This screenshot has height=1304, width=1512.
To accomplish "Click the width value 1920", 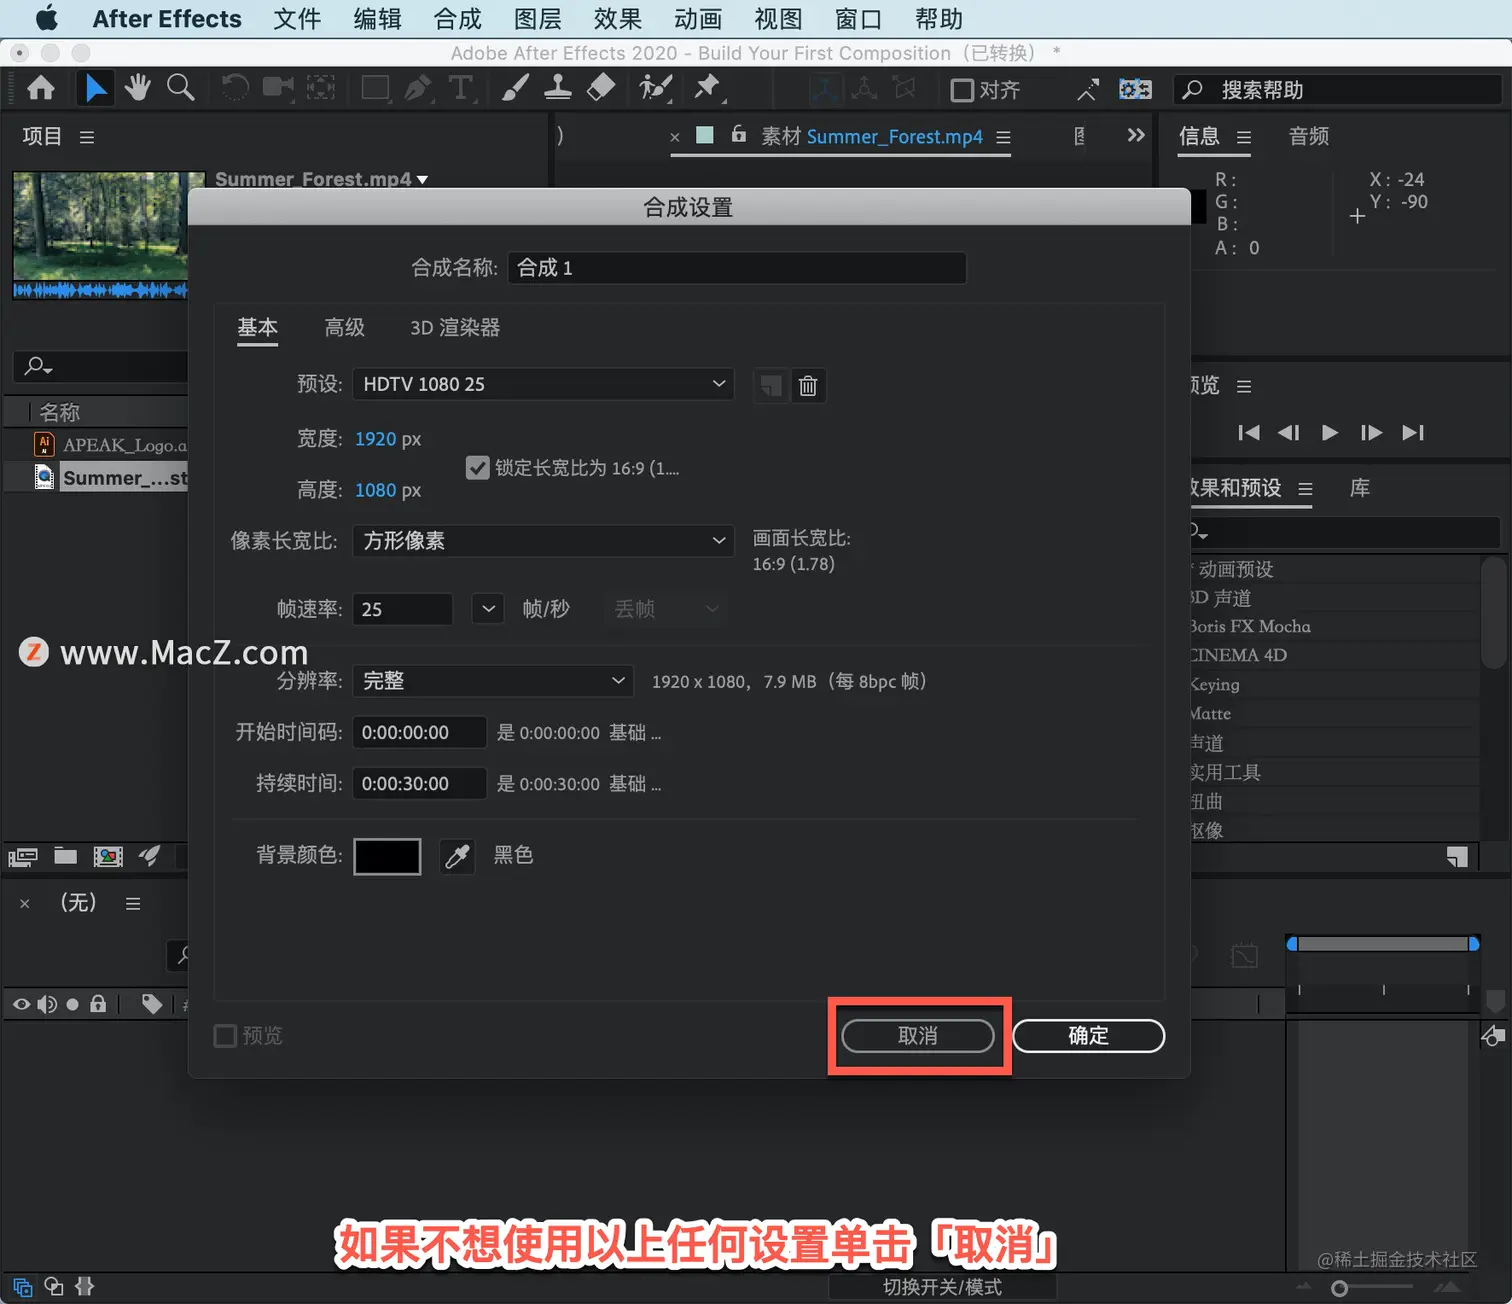I will click(375, 439).
